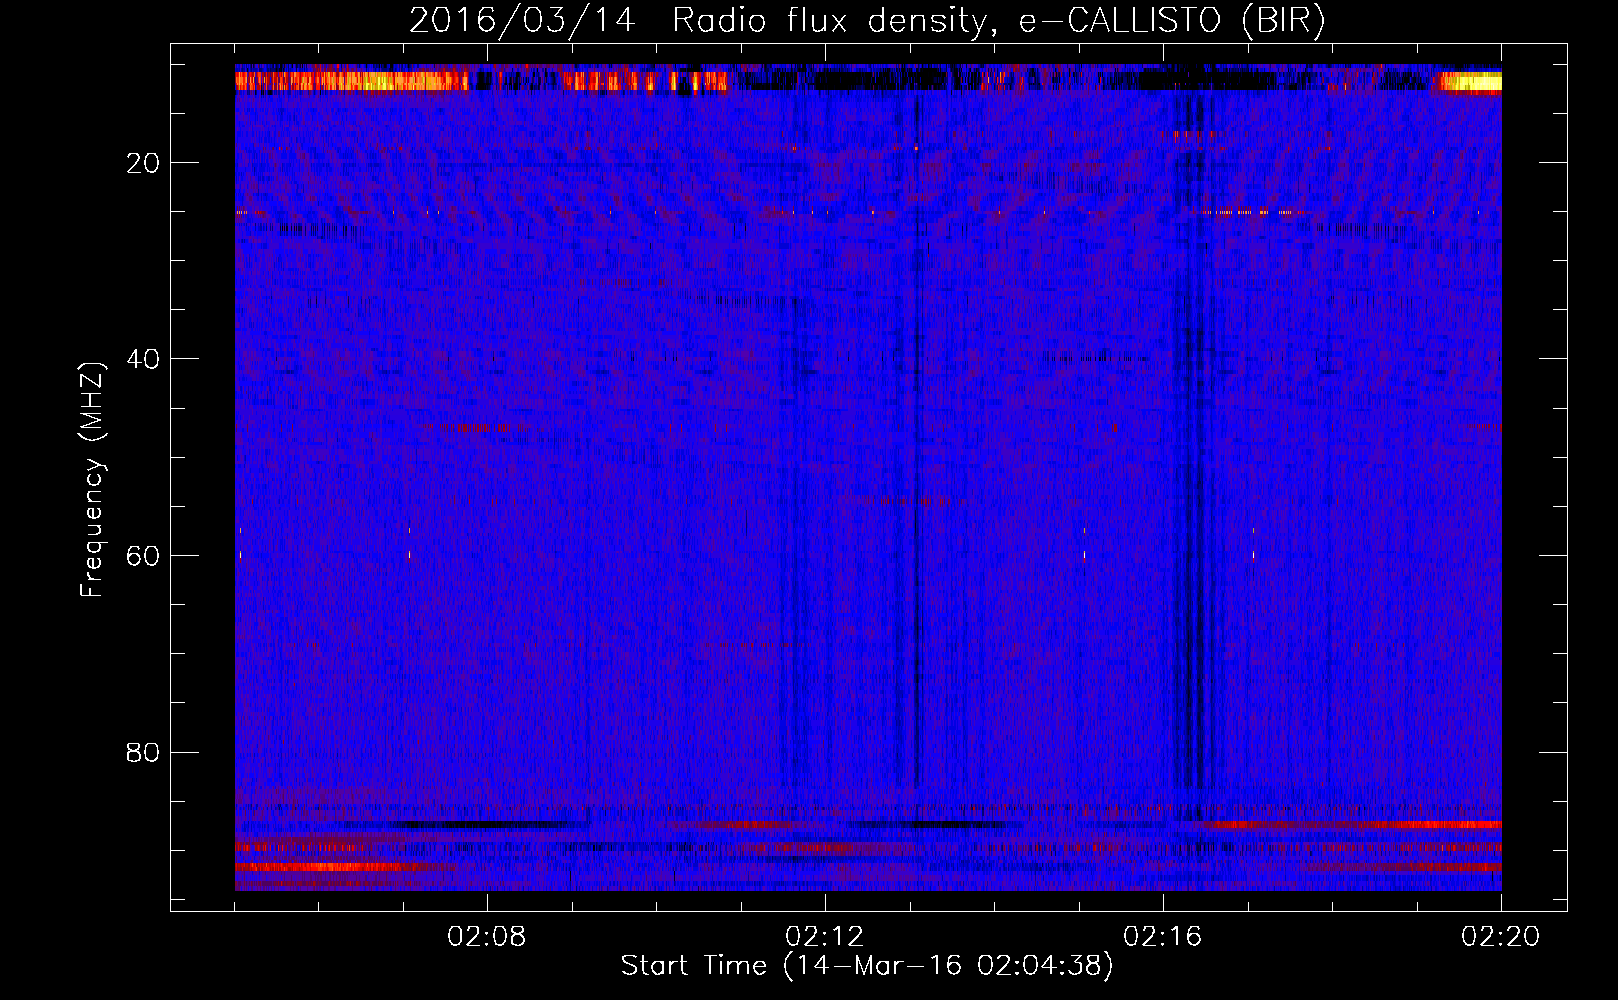Screen dimensions: 1618x1000
Task: Click the 02:08 time tick label
Action: click(x=487, y=937)
